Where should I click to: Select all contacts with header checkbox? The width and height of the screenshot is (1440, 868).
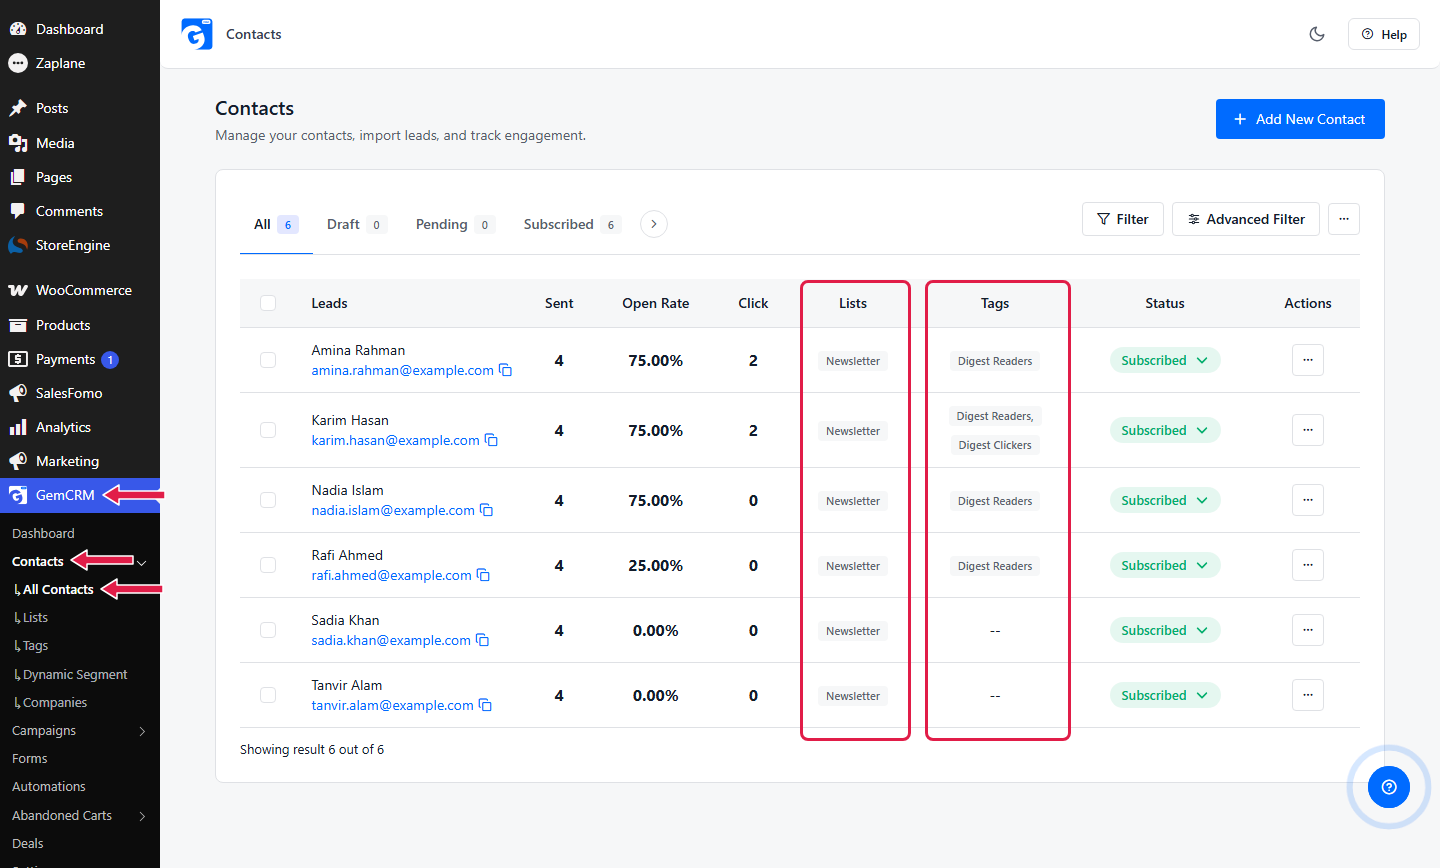[x=268, y=303]
